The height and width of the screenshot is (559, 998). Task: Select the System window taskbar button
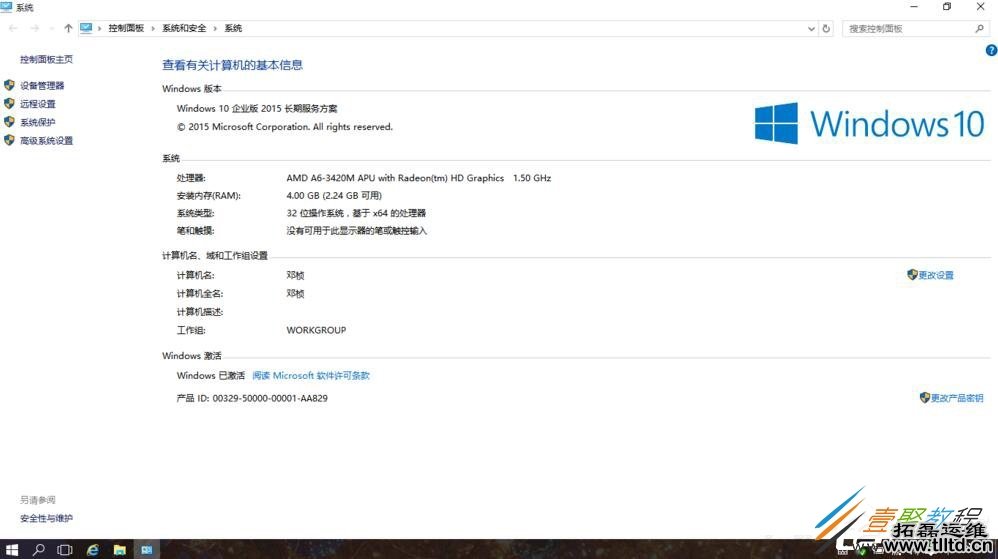click(x=147, y=549)
